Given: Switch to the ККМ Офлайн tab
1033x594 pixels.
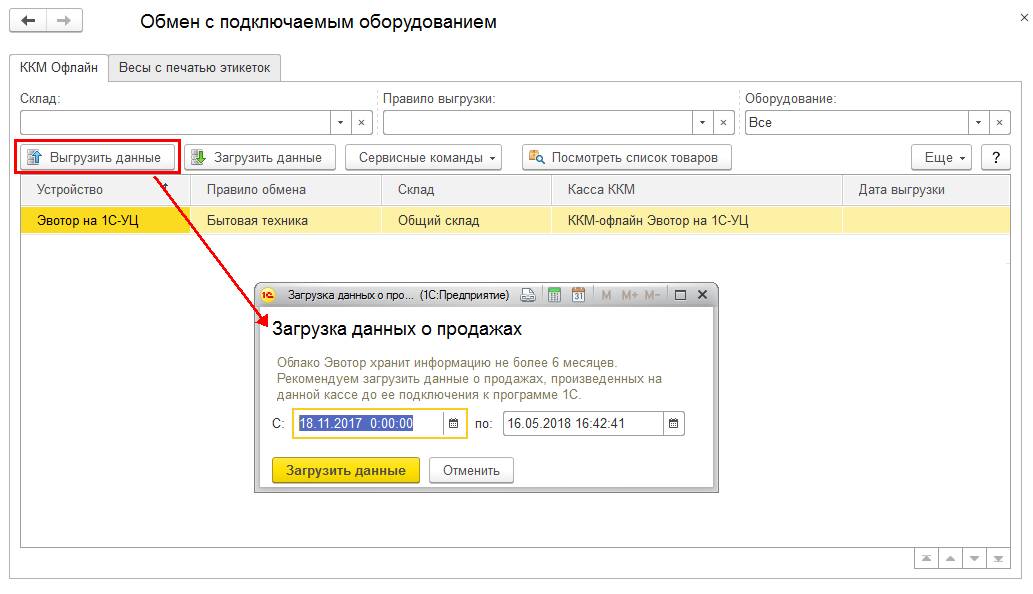Looking at the screenshot, I should click(x=59, y=68).
